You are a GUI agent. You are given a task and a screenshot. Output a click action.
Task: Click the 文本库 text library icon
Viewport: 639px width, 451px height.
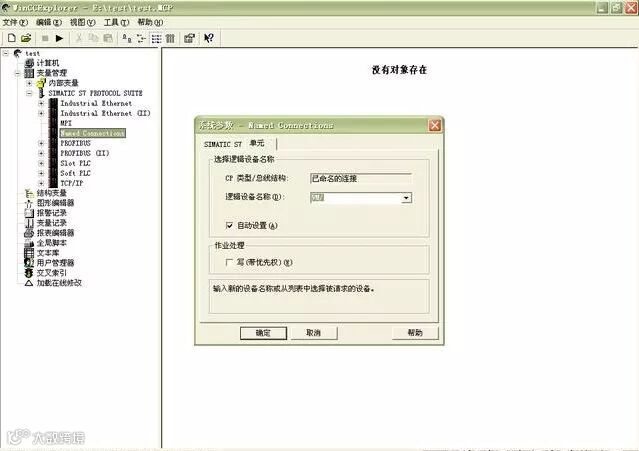(29, 253)
